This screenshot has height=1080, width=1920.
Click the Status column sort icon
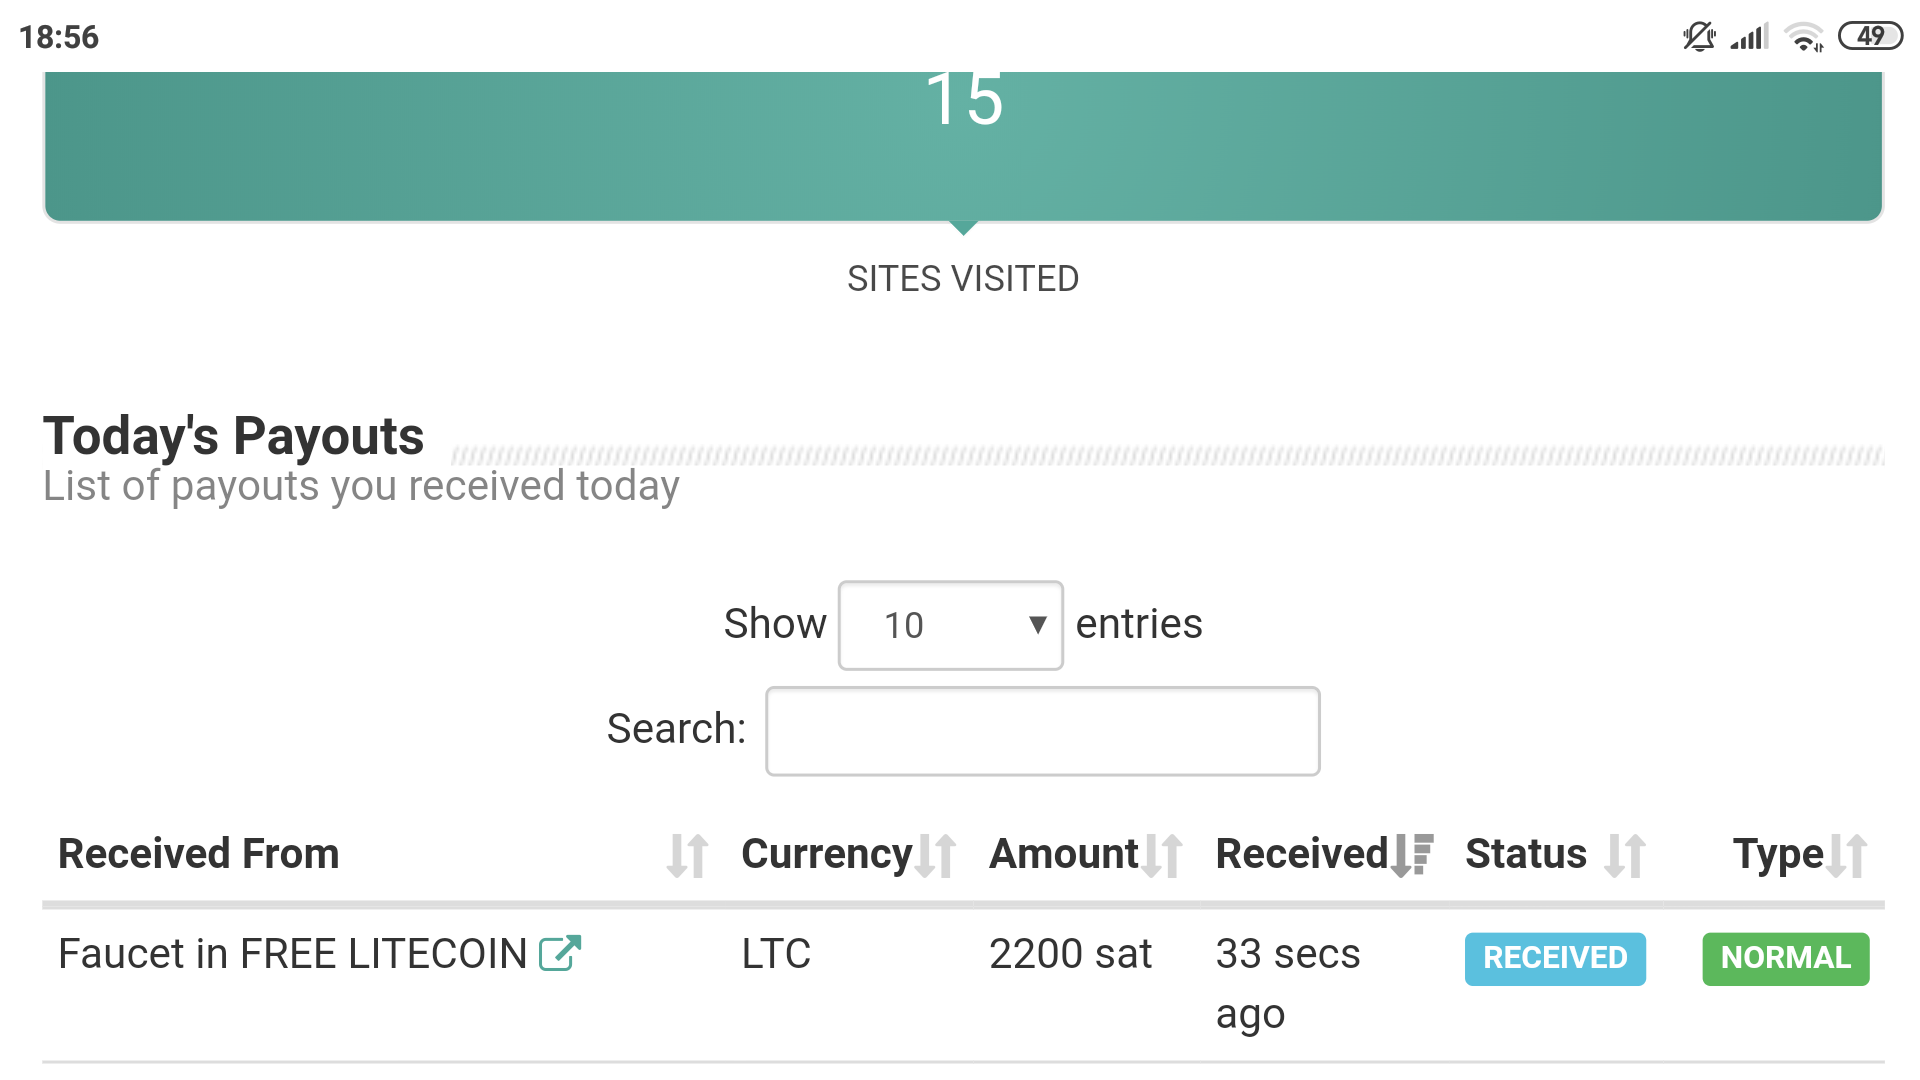tap(1625, 856)
